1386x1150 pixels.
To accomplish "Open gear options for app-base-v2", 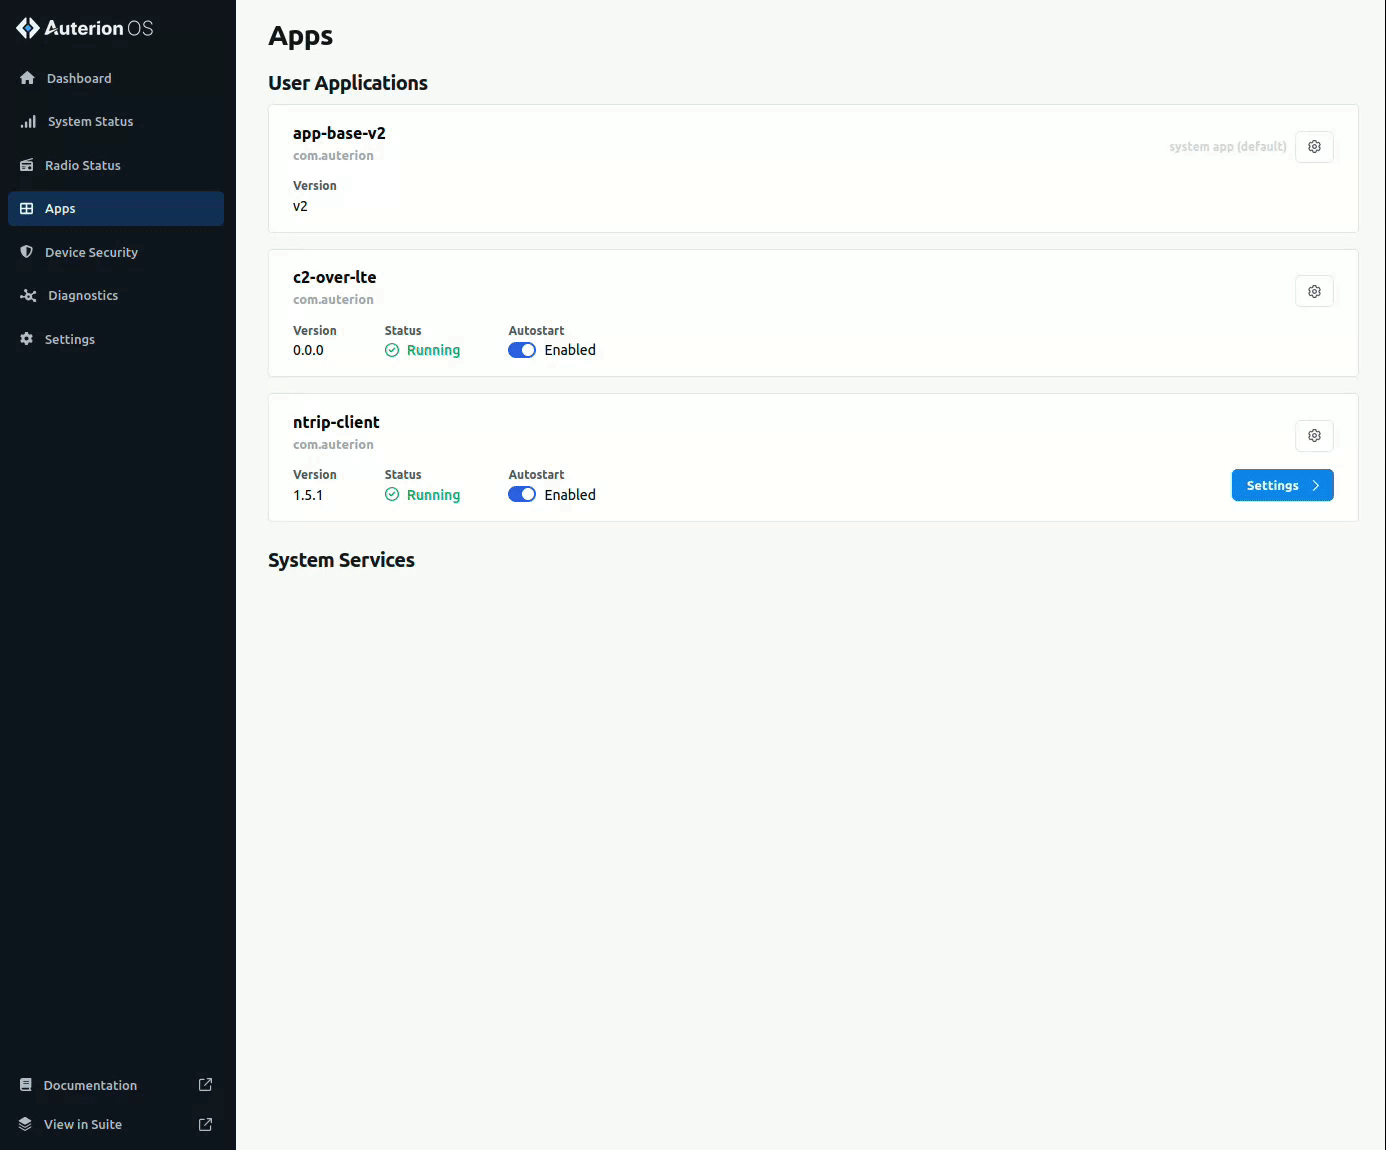I will (x=1314, y=147).
